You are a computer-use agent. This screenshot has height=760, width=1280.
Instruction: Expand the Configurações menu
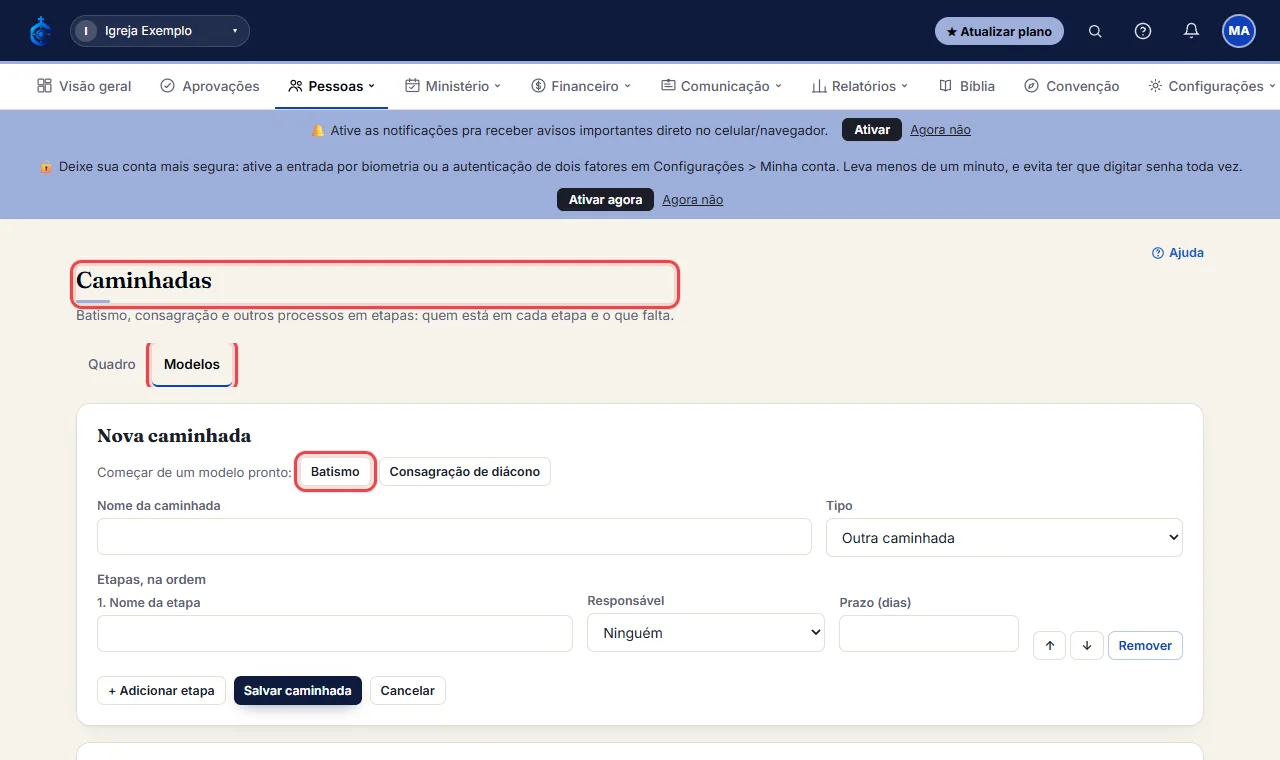pos(1212,86)
